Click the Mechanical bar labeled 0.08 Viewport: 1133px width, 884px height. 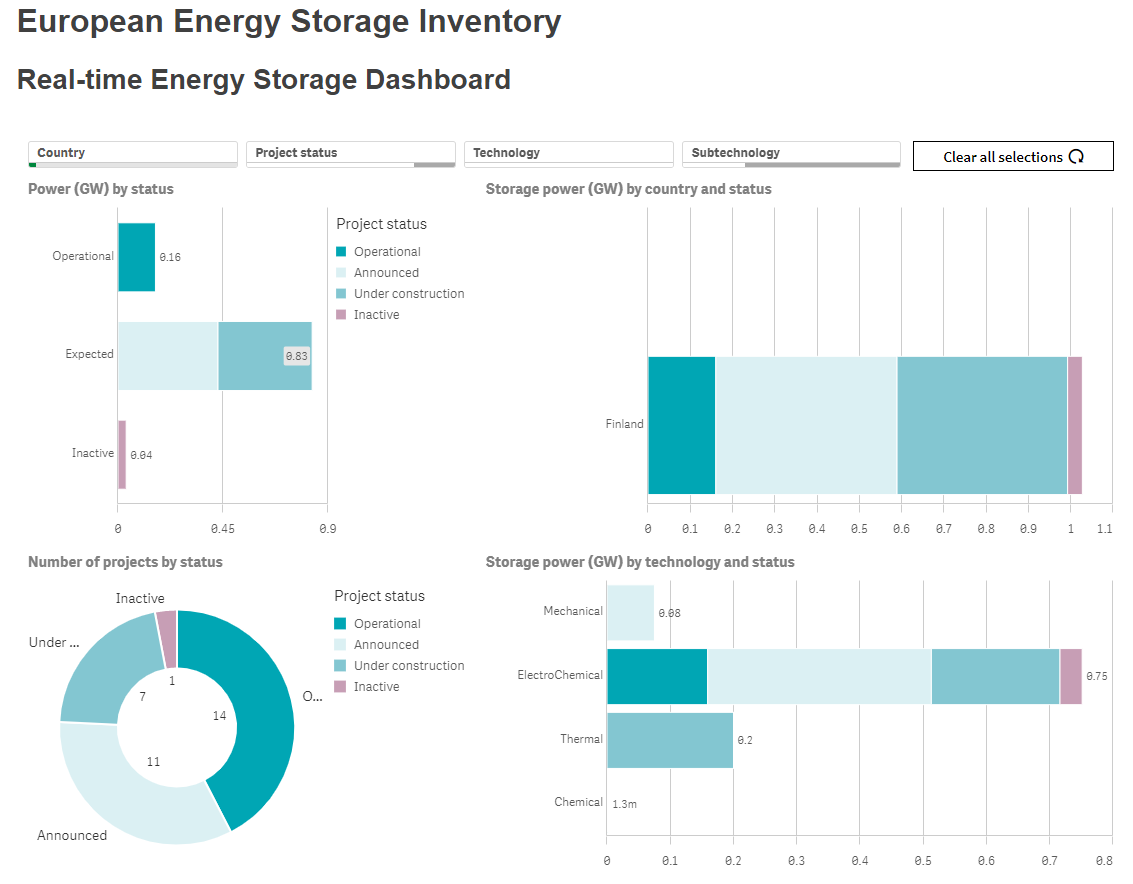click(x=630, y=612)
